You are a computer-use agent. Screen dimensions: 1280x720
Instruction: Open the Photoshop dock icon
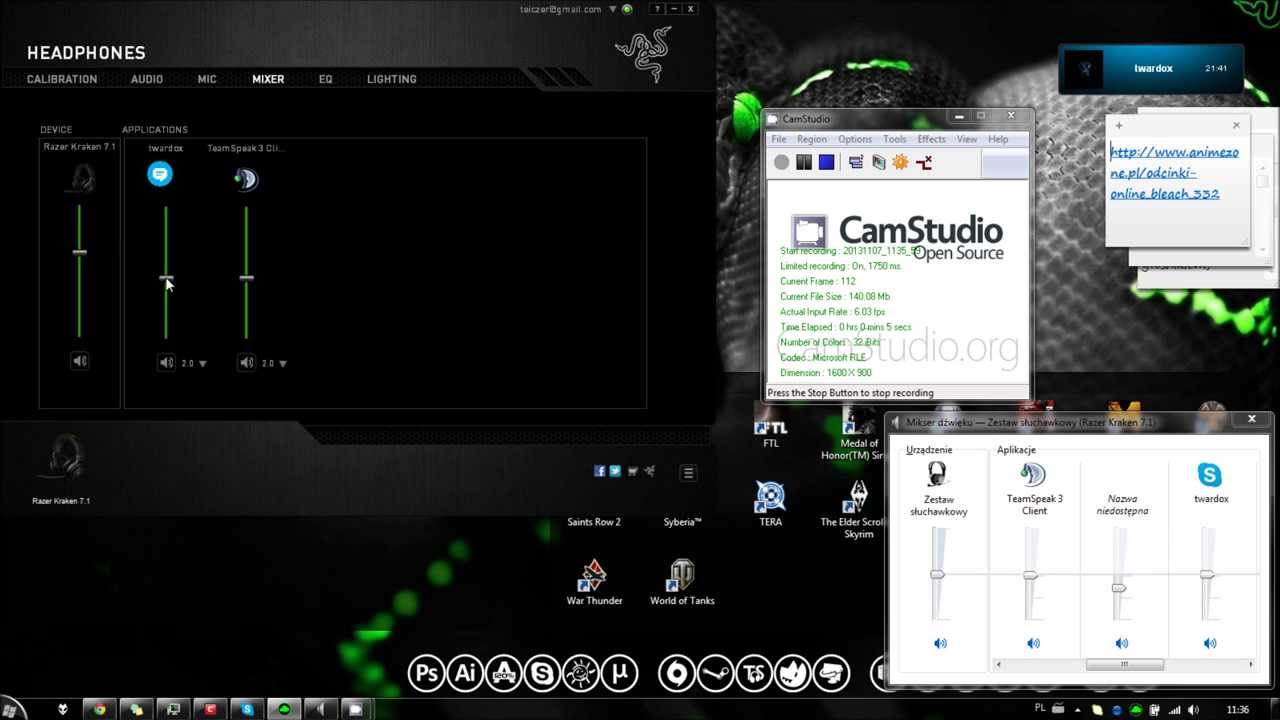point(426,673)
